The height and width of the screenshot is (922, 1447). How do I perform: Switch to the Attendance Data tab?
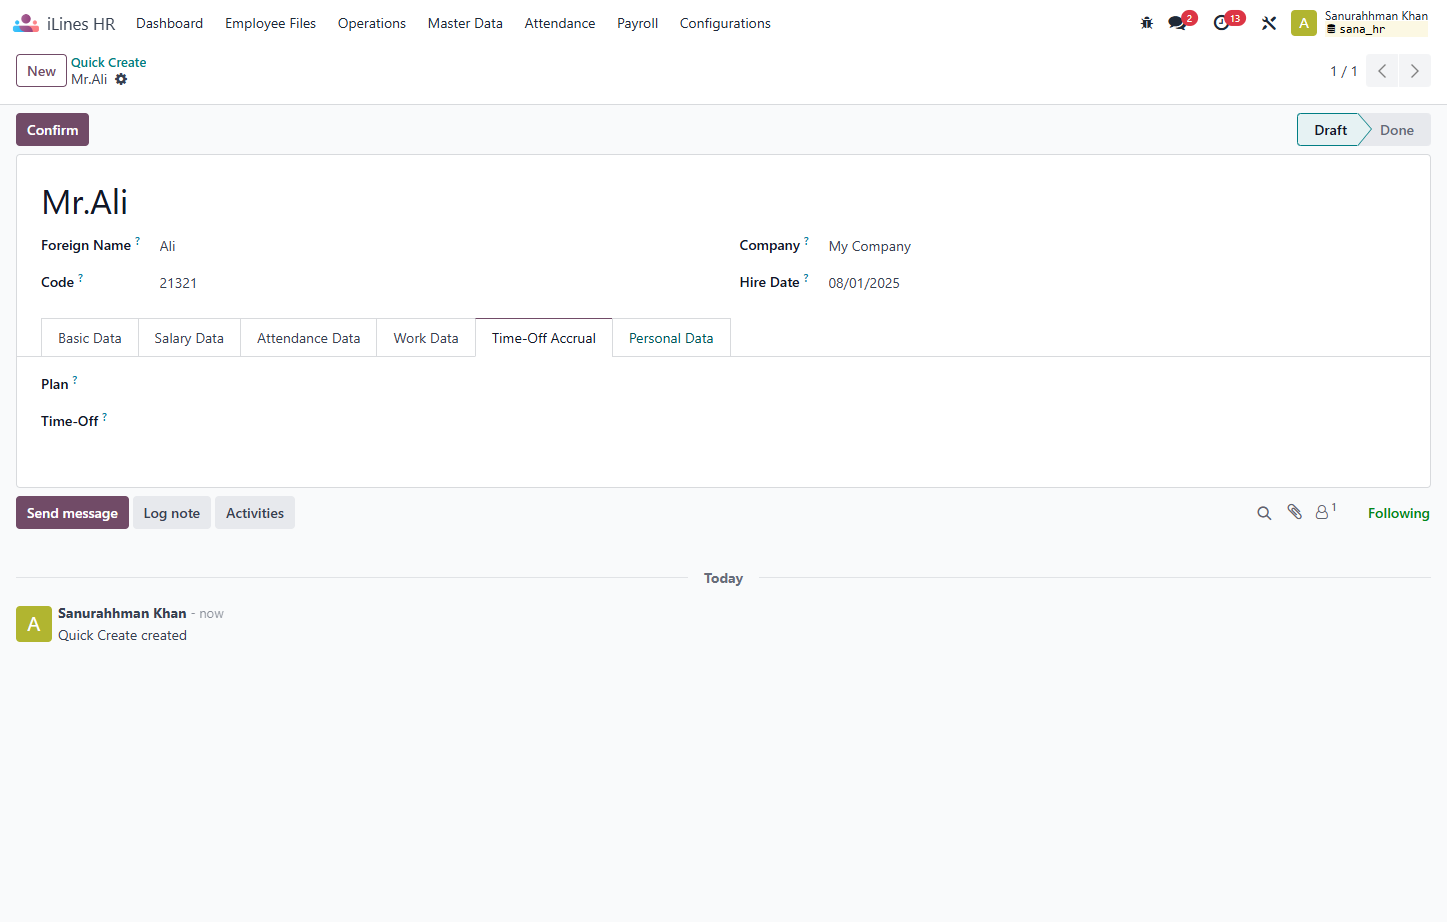[308, 338]
